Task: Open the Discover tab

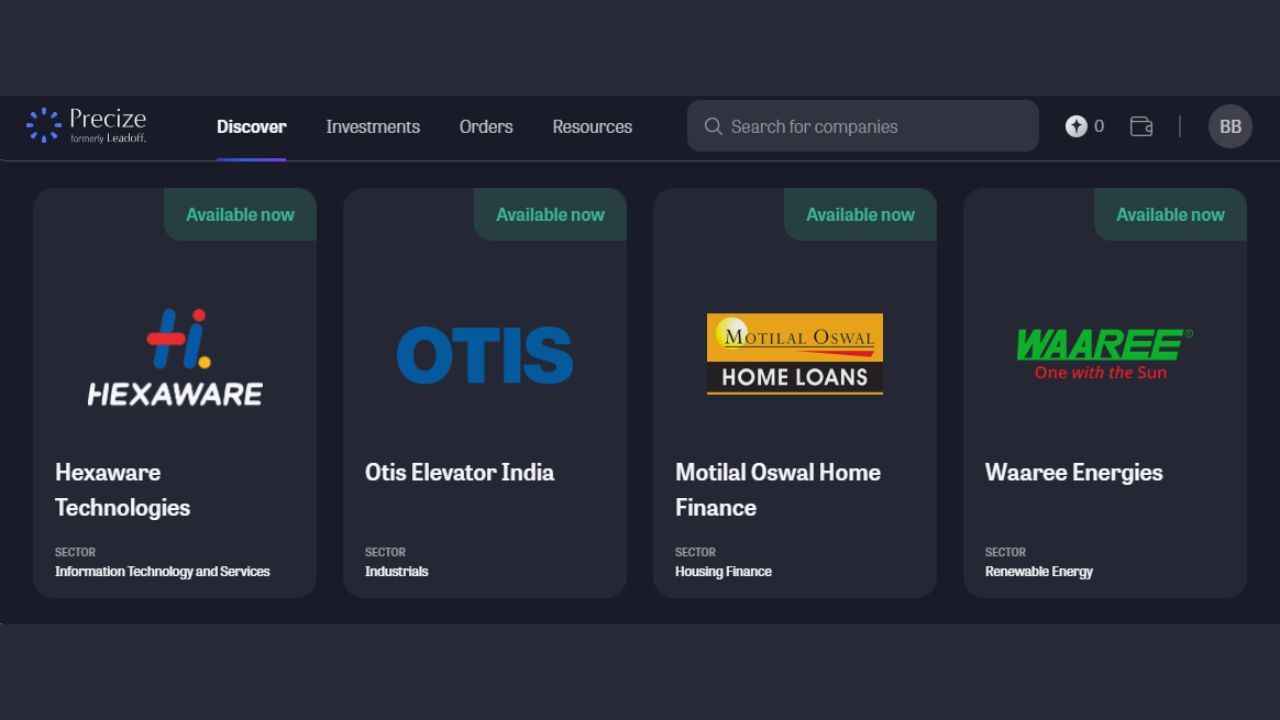Action: tap(251, 127)
